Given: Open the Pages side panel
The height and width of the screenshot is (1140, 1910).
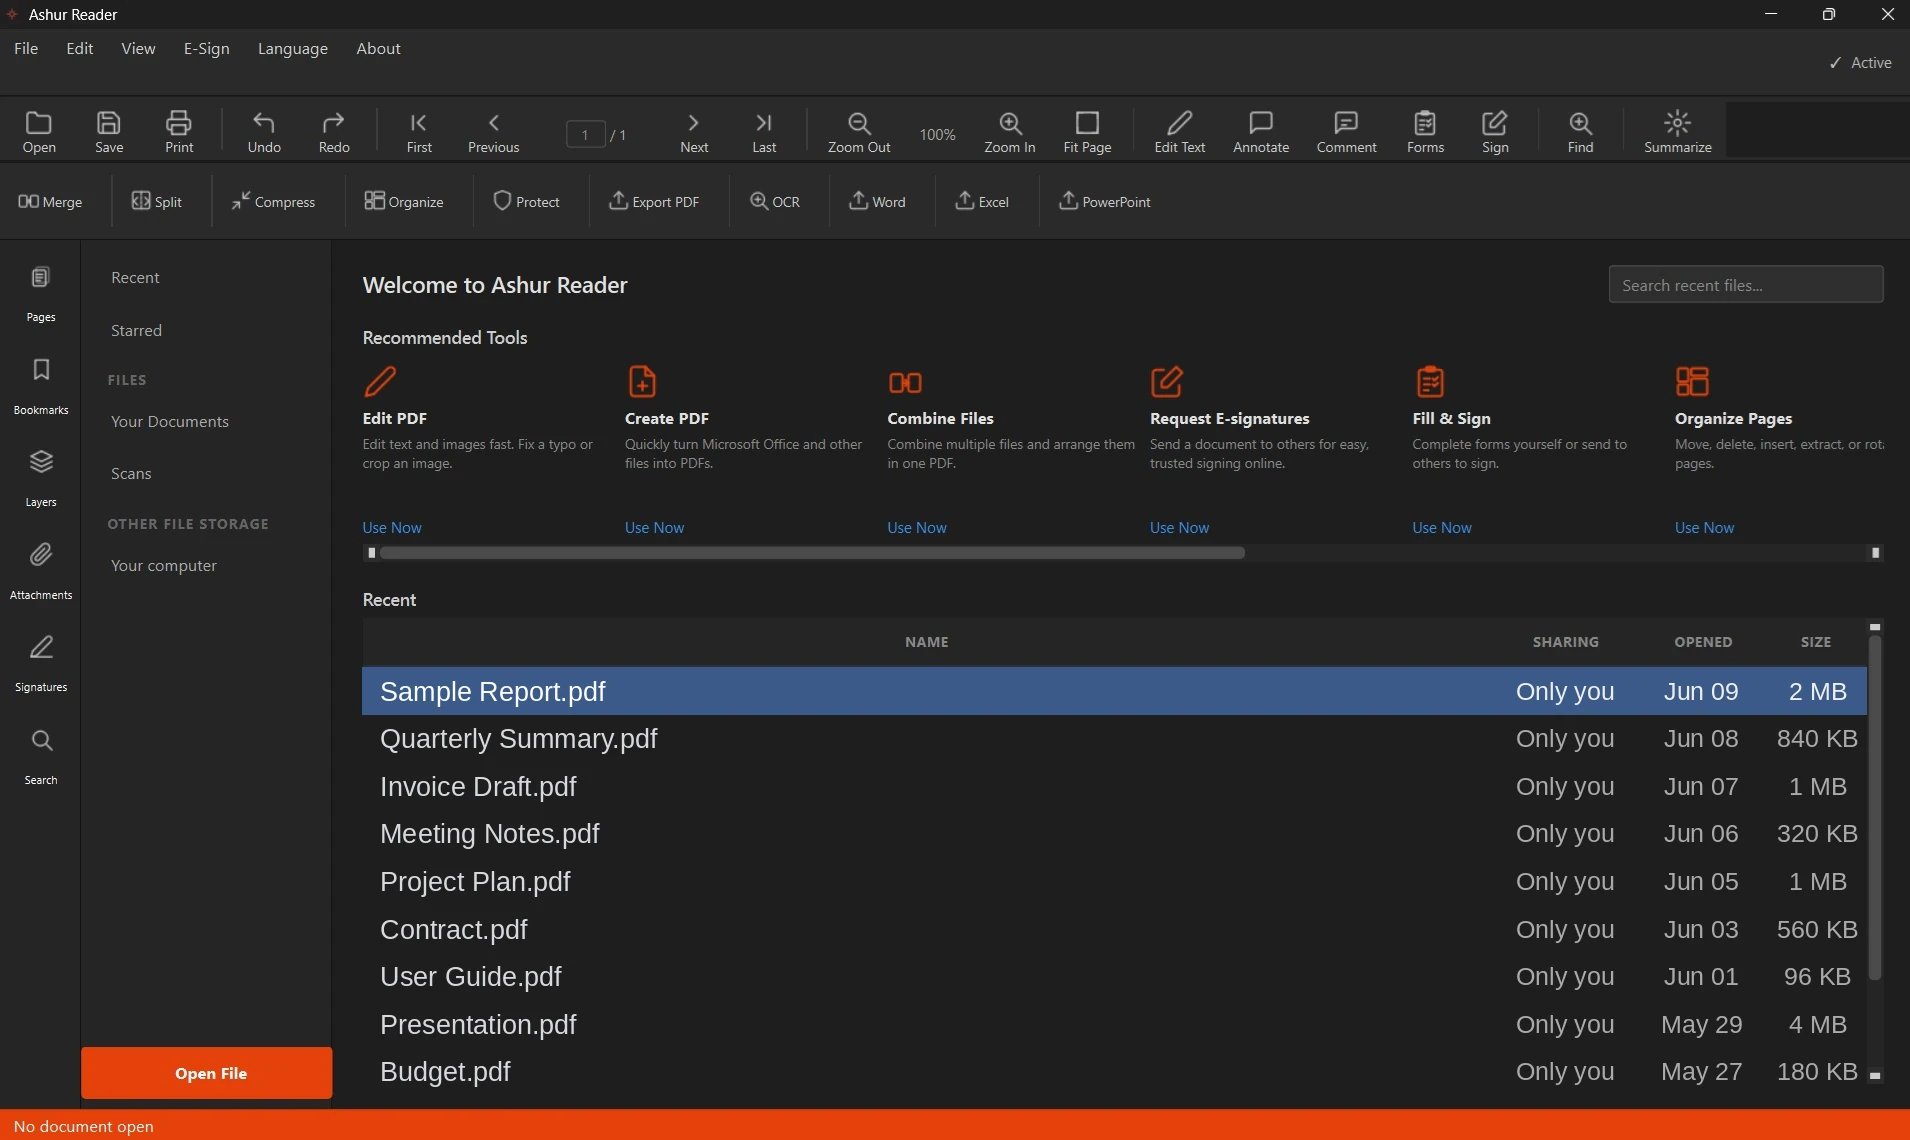Looking at the screenshot, I should (x=41, y=294).
